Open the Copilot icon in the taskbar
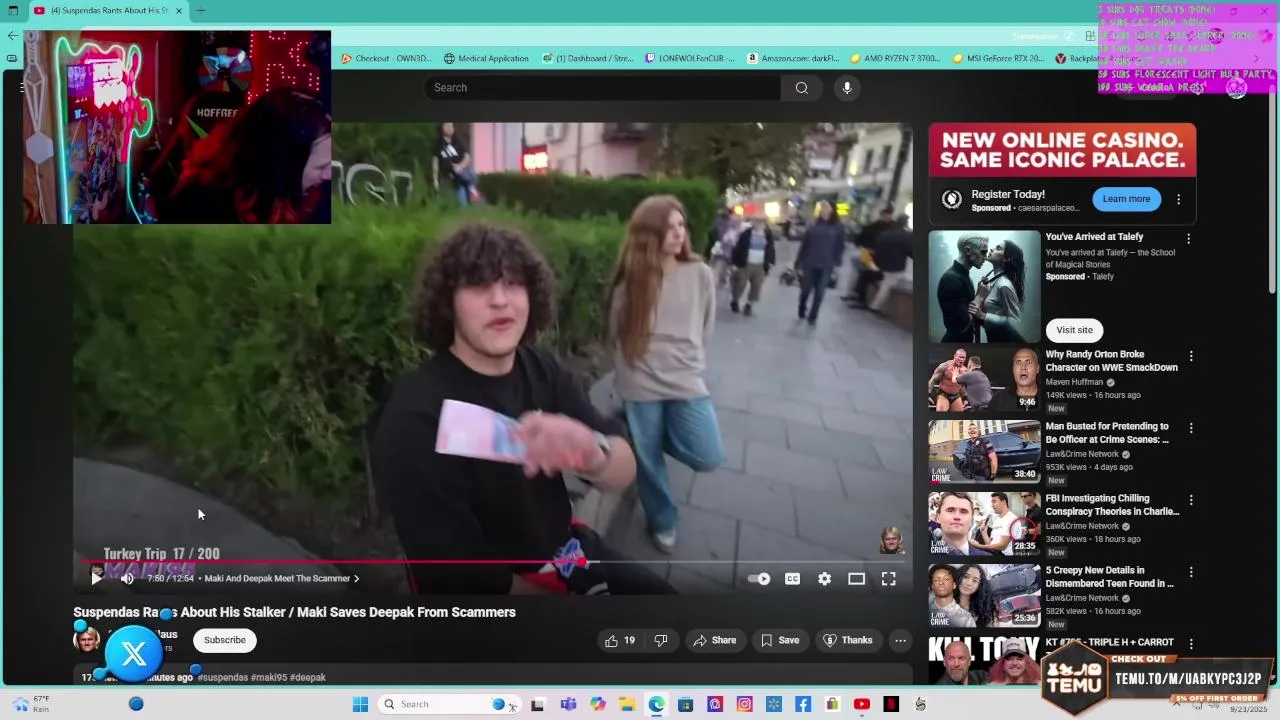Image resolution: width=1280 pixels, height=720 pixels. pos(598,704)
